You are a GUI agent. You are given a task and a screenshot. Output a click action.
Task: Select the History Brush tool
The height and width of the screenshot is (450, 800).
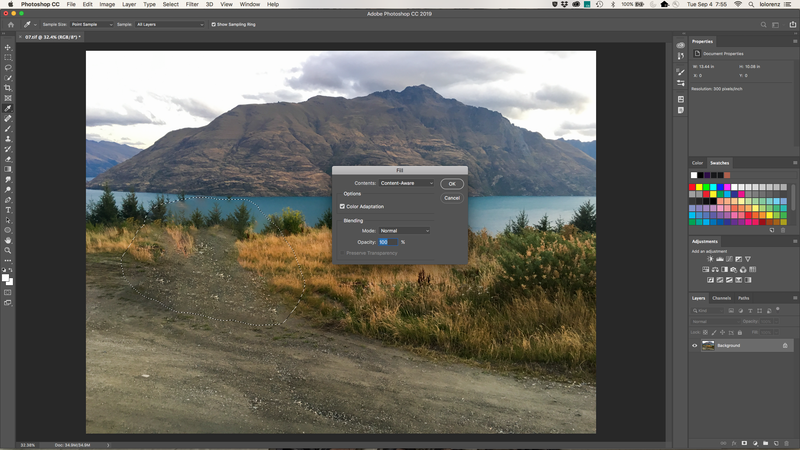(x=8, y=149)
